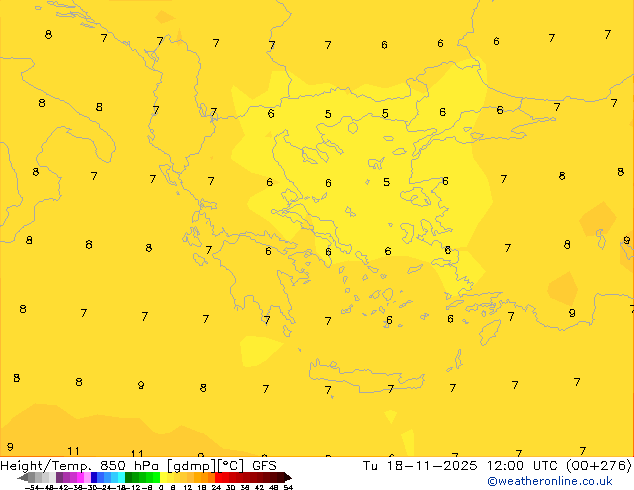This screenshot has height=490, width=634.
Task: Click the weatheronline.co.uk copyright link
Action: 549,481
